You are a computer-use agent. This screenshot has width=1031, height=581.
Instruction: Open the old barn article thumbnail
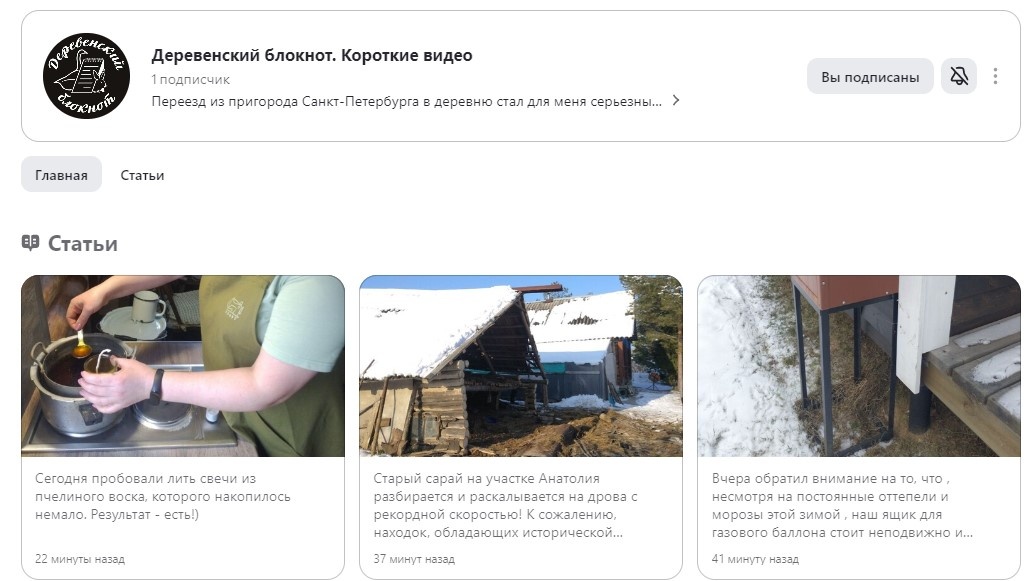coord(521,366)
